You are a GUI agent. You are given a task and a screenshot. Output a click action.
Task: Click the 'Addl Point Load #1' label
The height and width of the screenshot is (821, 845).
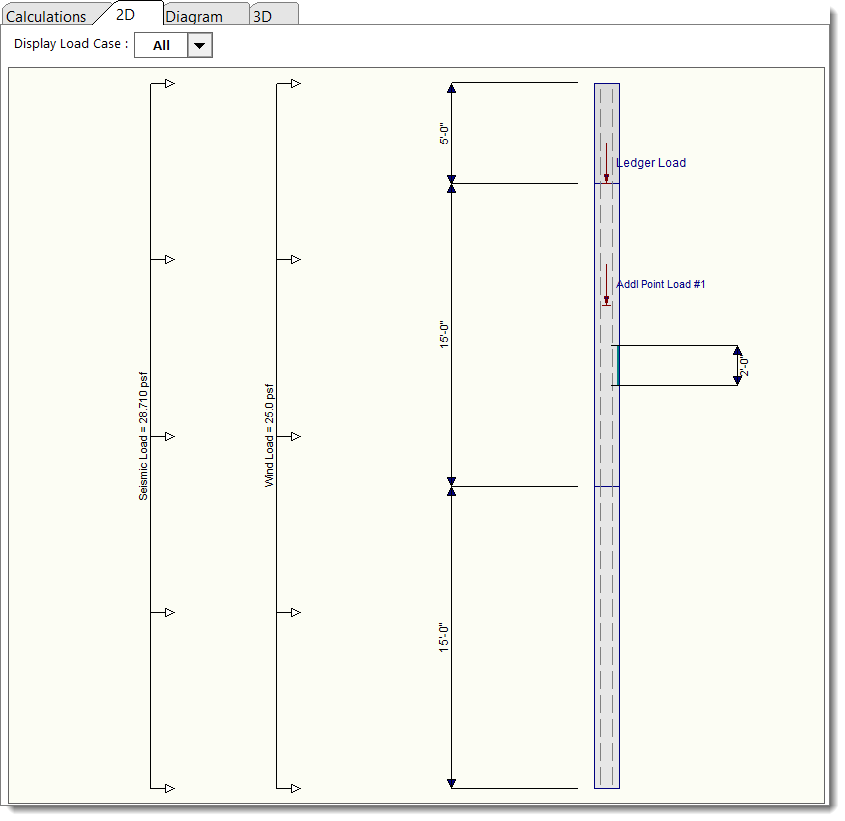[x=661, y=285]
